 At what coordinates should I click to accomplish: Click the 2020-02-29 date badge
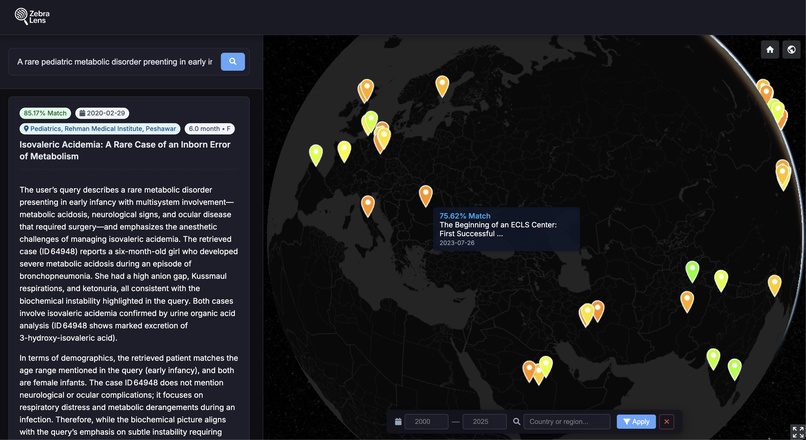click(102, 113)
